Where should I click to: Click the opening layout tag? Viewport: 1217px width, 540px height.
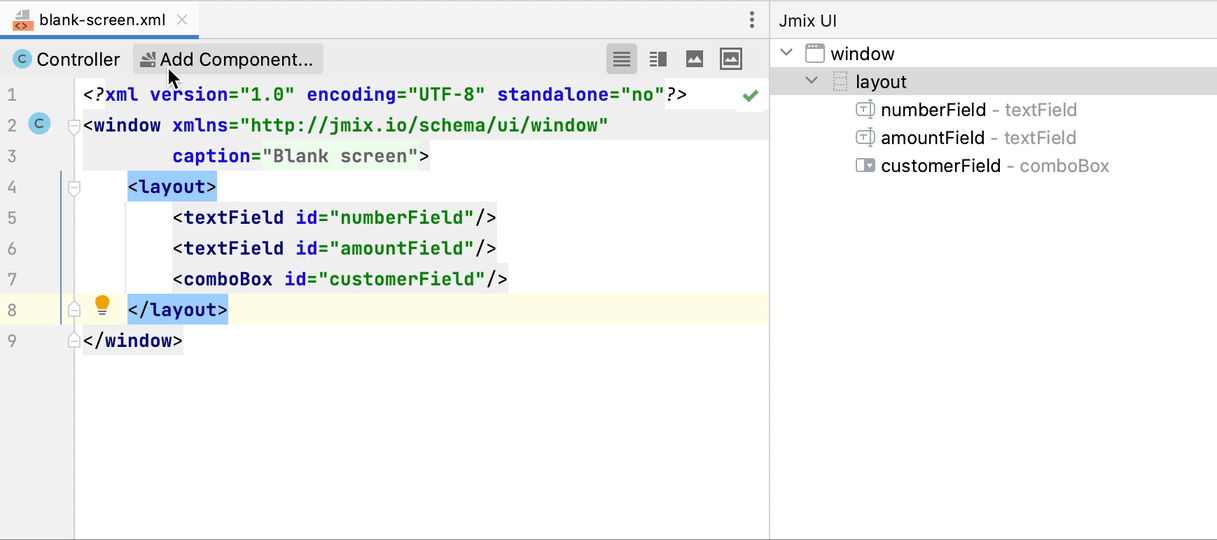172,187
